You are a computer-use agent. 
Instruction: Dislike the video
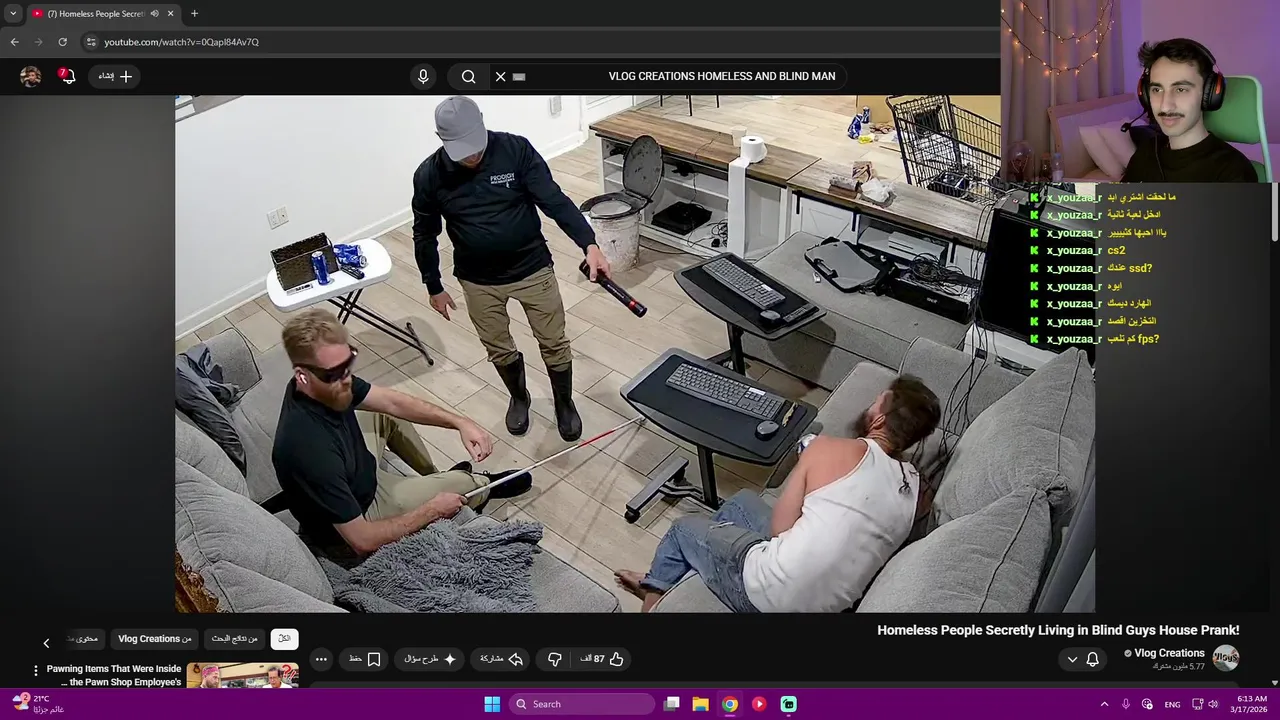pyautogui.click(x=554, y=659)
